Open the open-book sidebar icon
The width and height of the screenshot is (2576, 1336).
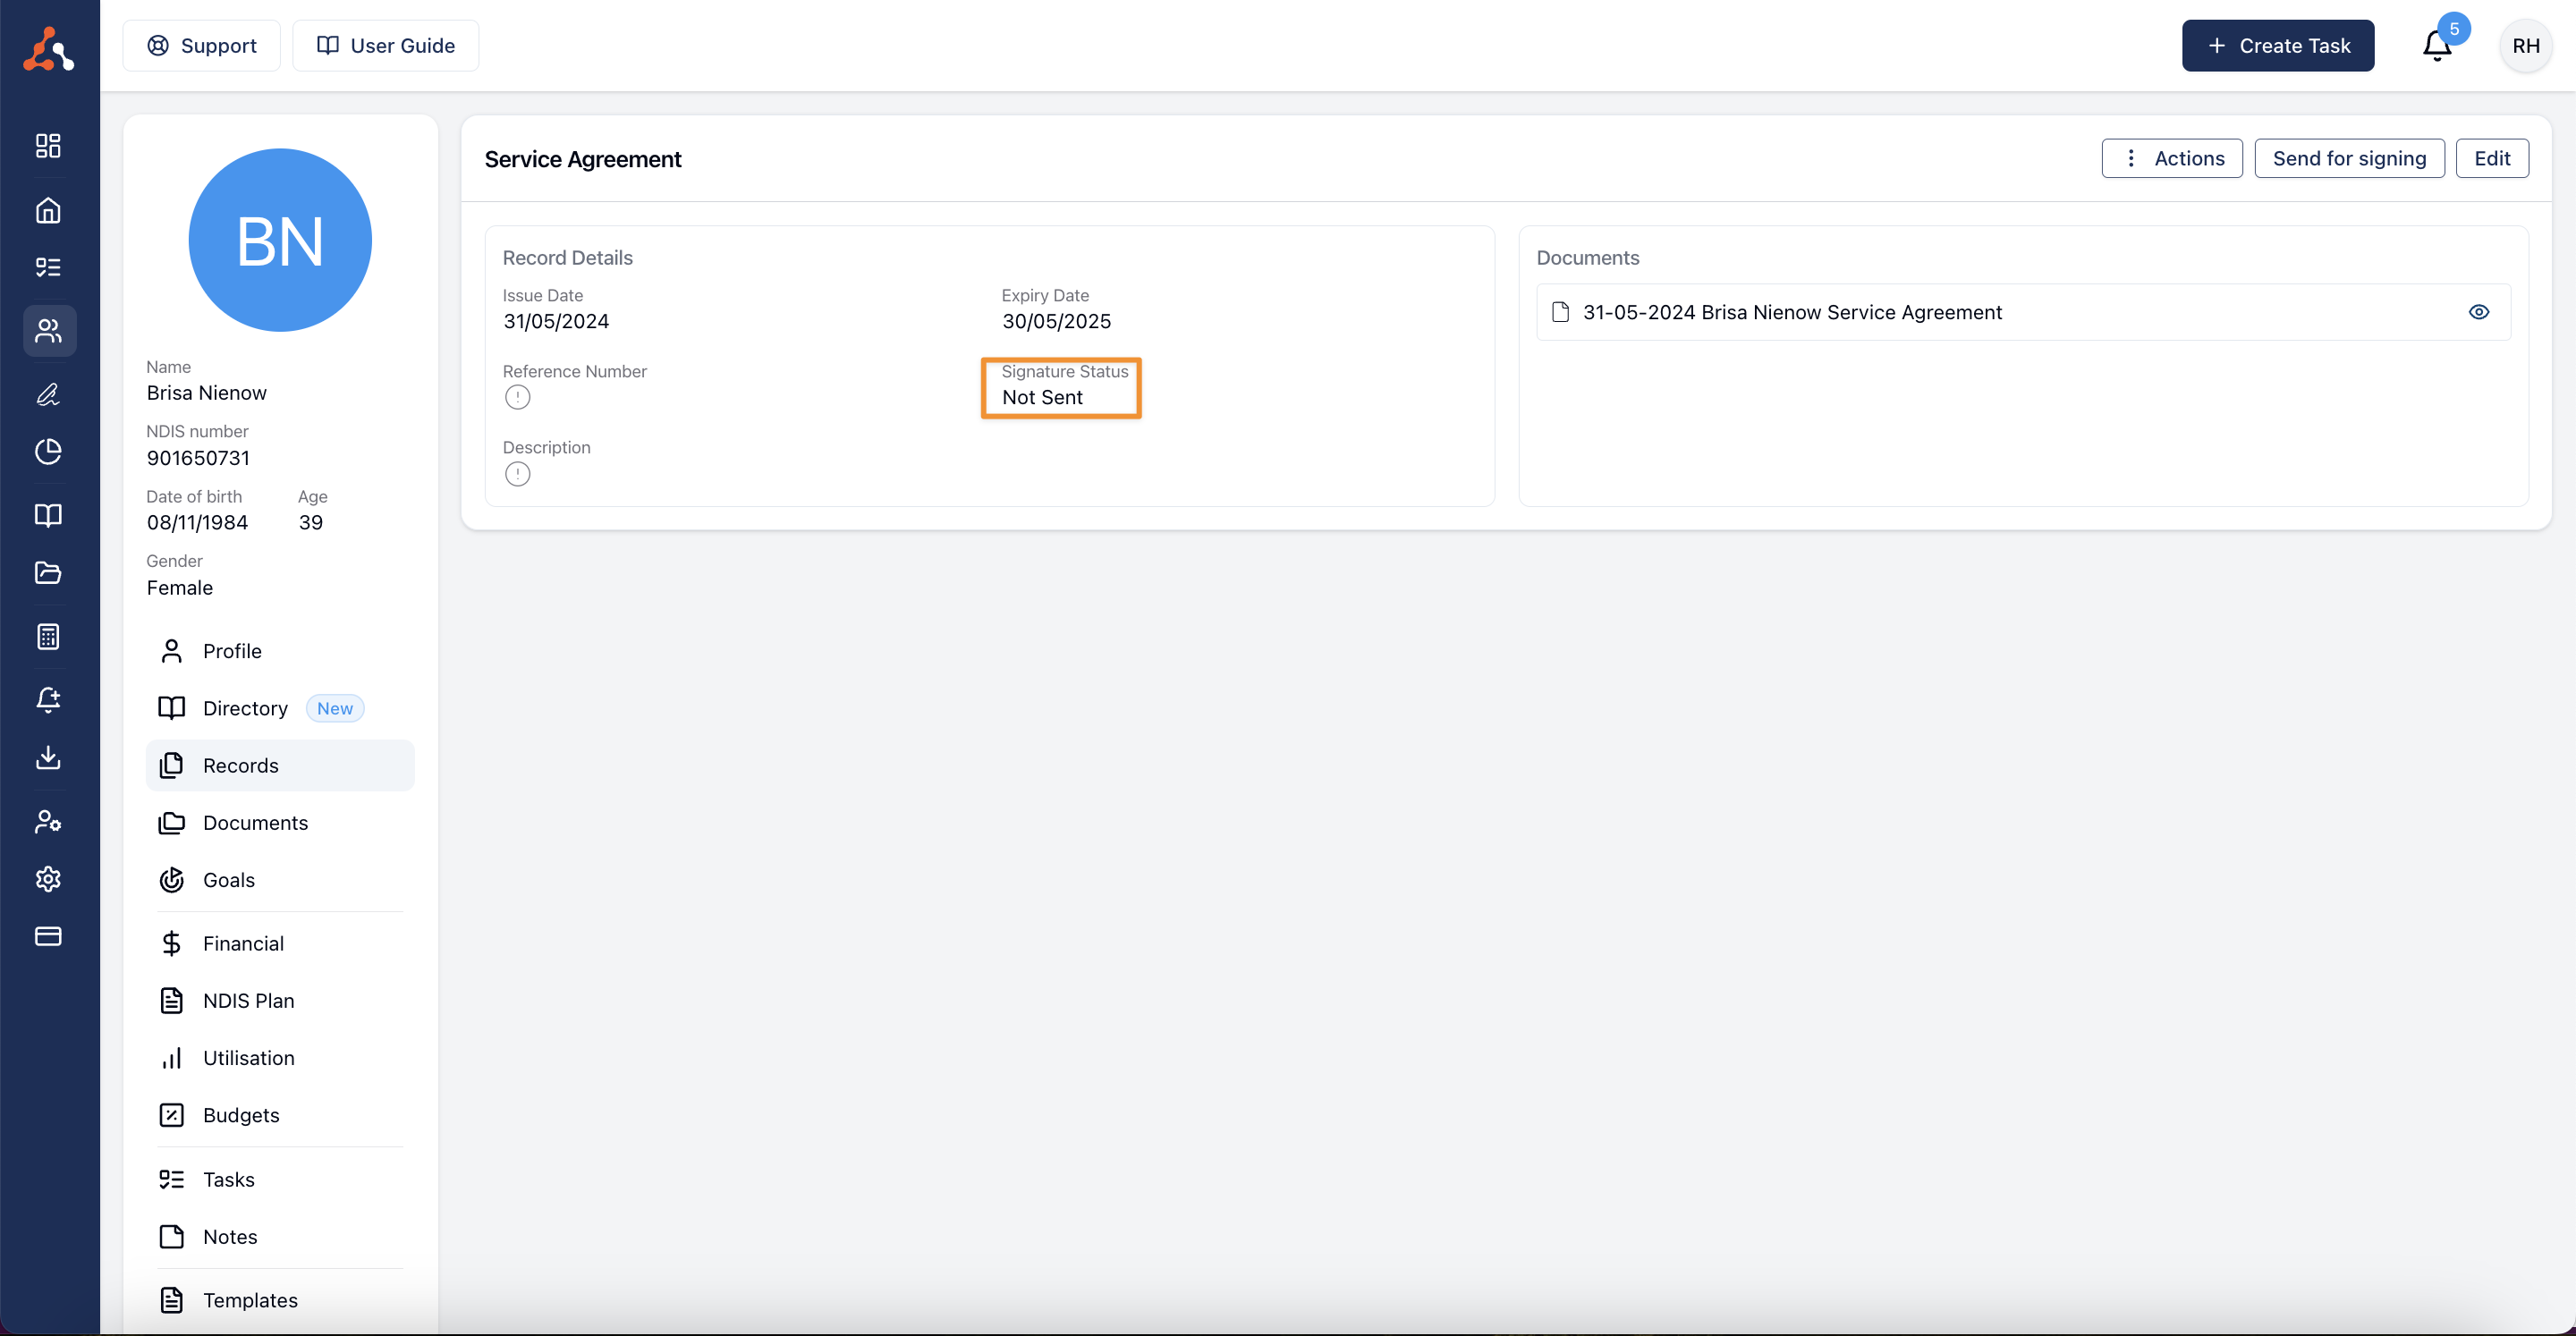(48, 515)
